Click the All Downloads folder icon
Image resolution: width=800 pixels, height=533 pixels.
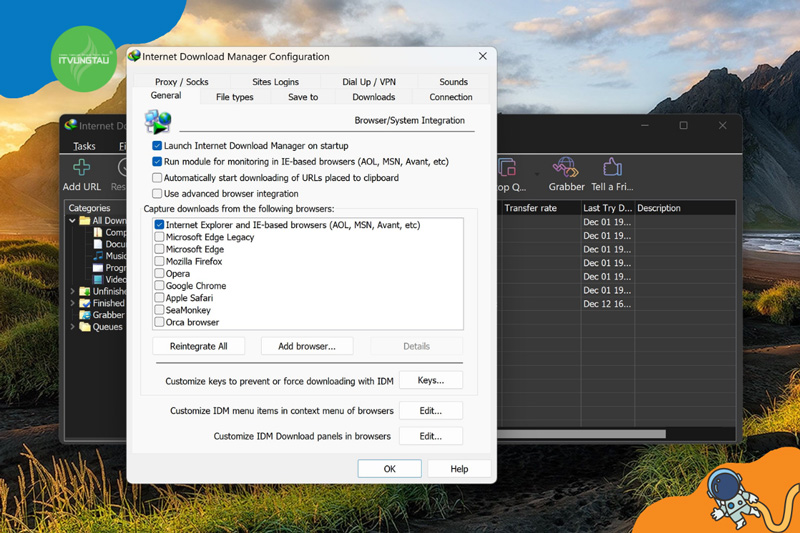[x=85, y=220]
